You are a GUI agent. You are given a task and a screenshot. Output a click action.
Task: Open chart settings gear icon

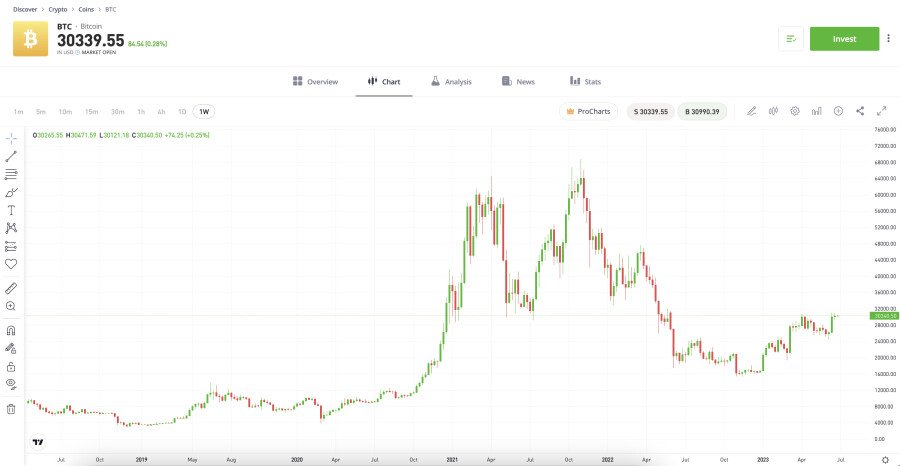[x=795, y=111]
